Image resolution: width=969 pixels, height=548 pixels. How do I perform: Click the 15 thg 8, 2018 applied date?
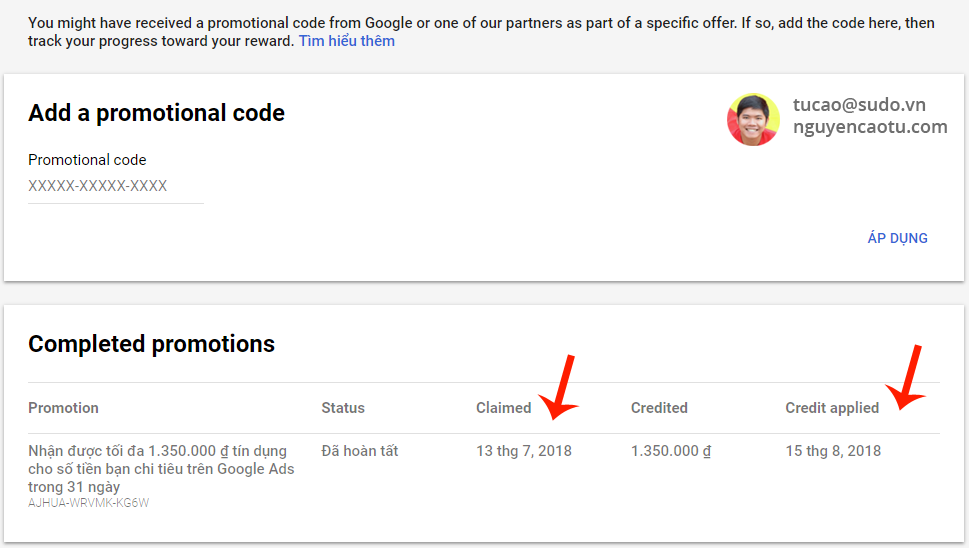point(833,451)
